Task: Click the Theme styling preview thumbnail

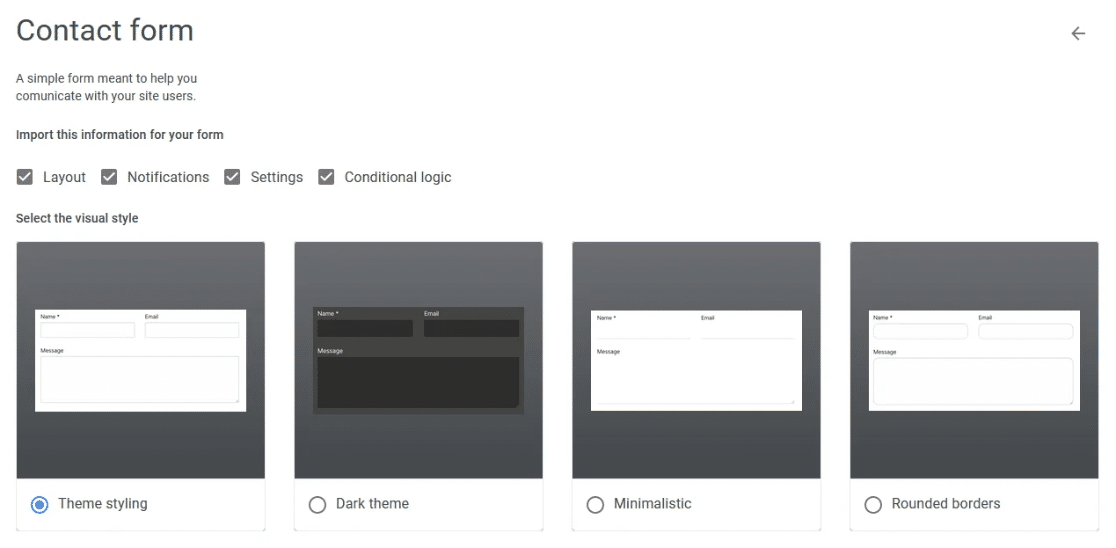Action: 141,360
